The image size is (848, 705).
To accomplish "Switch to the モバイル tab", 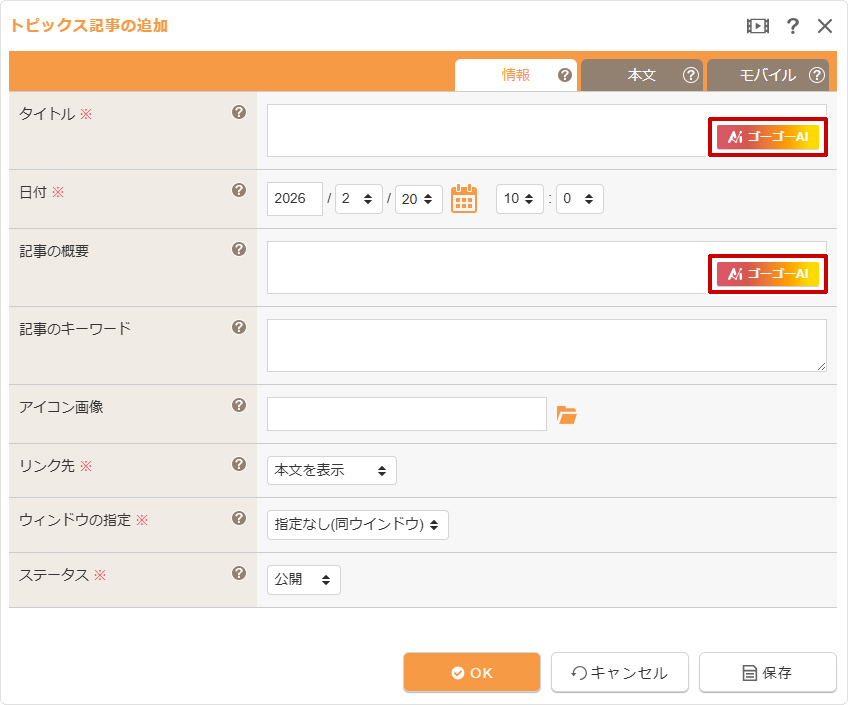I will (x=767, y=75).
